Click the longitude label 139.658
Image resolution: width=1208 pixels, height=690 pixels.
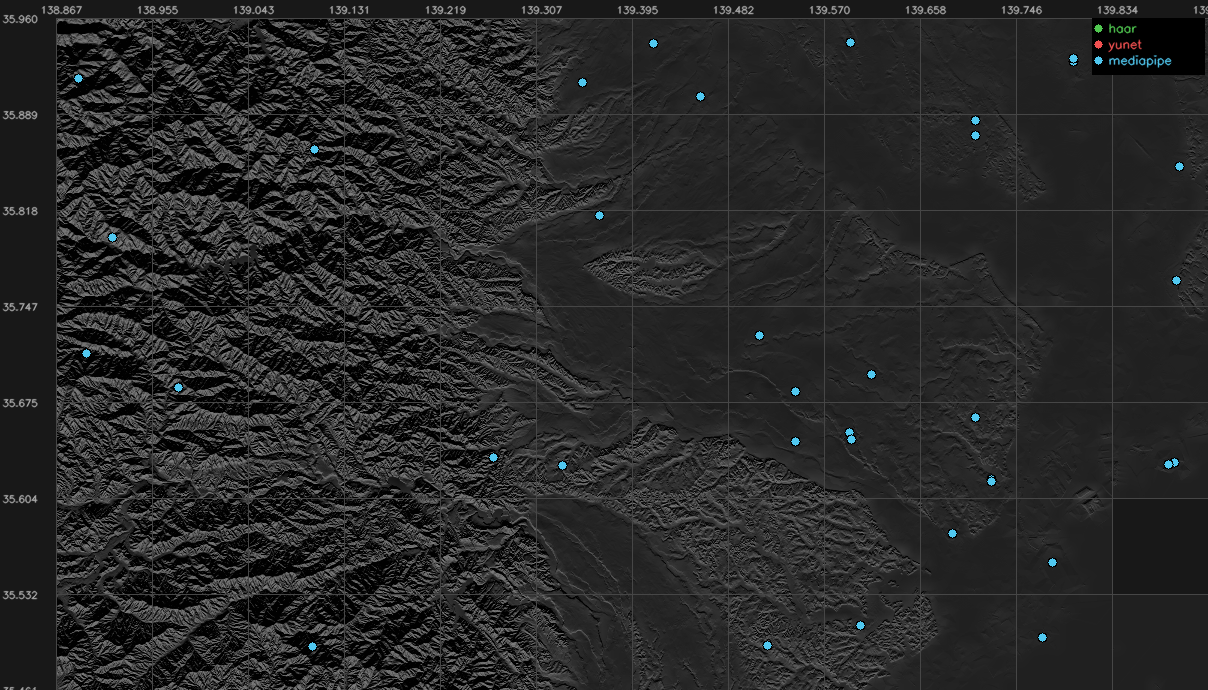(926, 10)
